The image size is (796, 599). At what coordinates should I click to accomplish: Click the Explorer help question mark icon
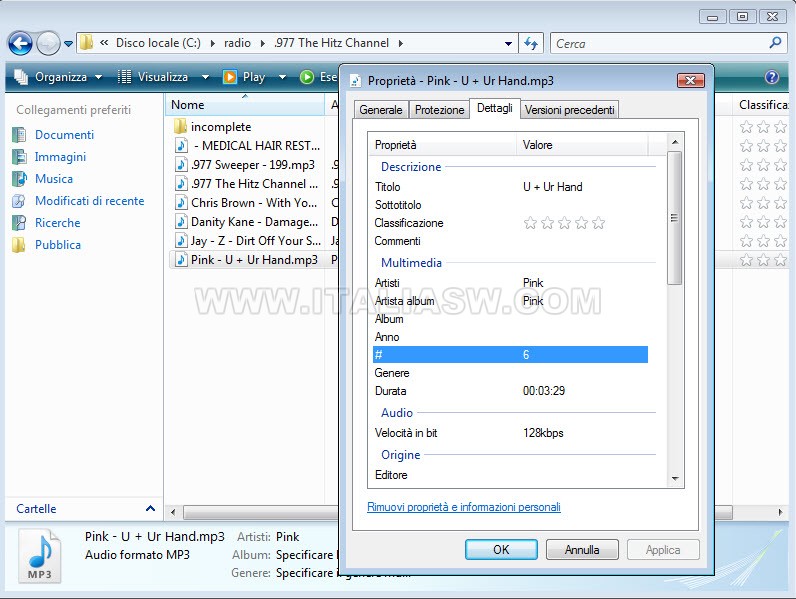(x=772, y=77)
